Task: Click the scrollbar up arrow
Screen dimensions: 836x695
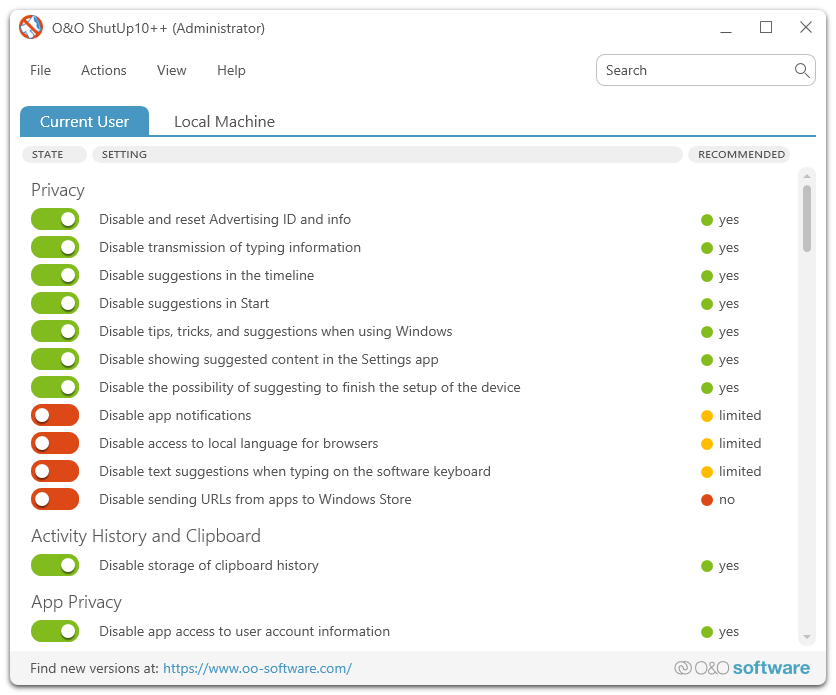Action: 807,176
